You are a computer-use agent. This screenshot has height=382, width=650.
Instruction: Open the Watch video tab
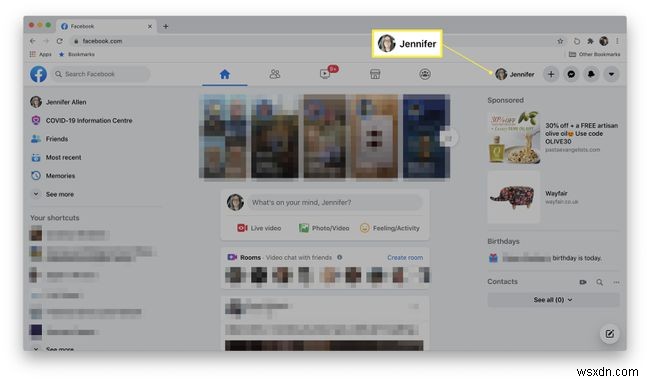[x=325, y=74]
